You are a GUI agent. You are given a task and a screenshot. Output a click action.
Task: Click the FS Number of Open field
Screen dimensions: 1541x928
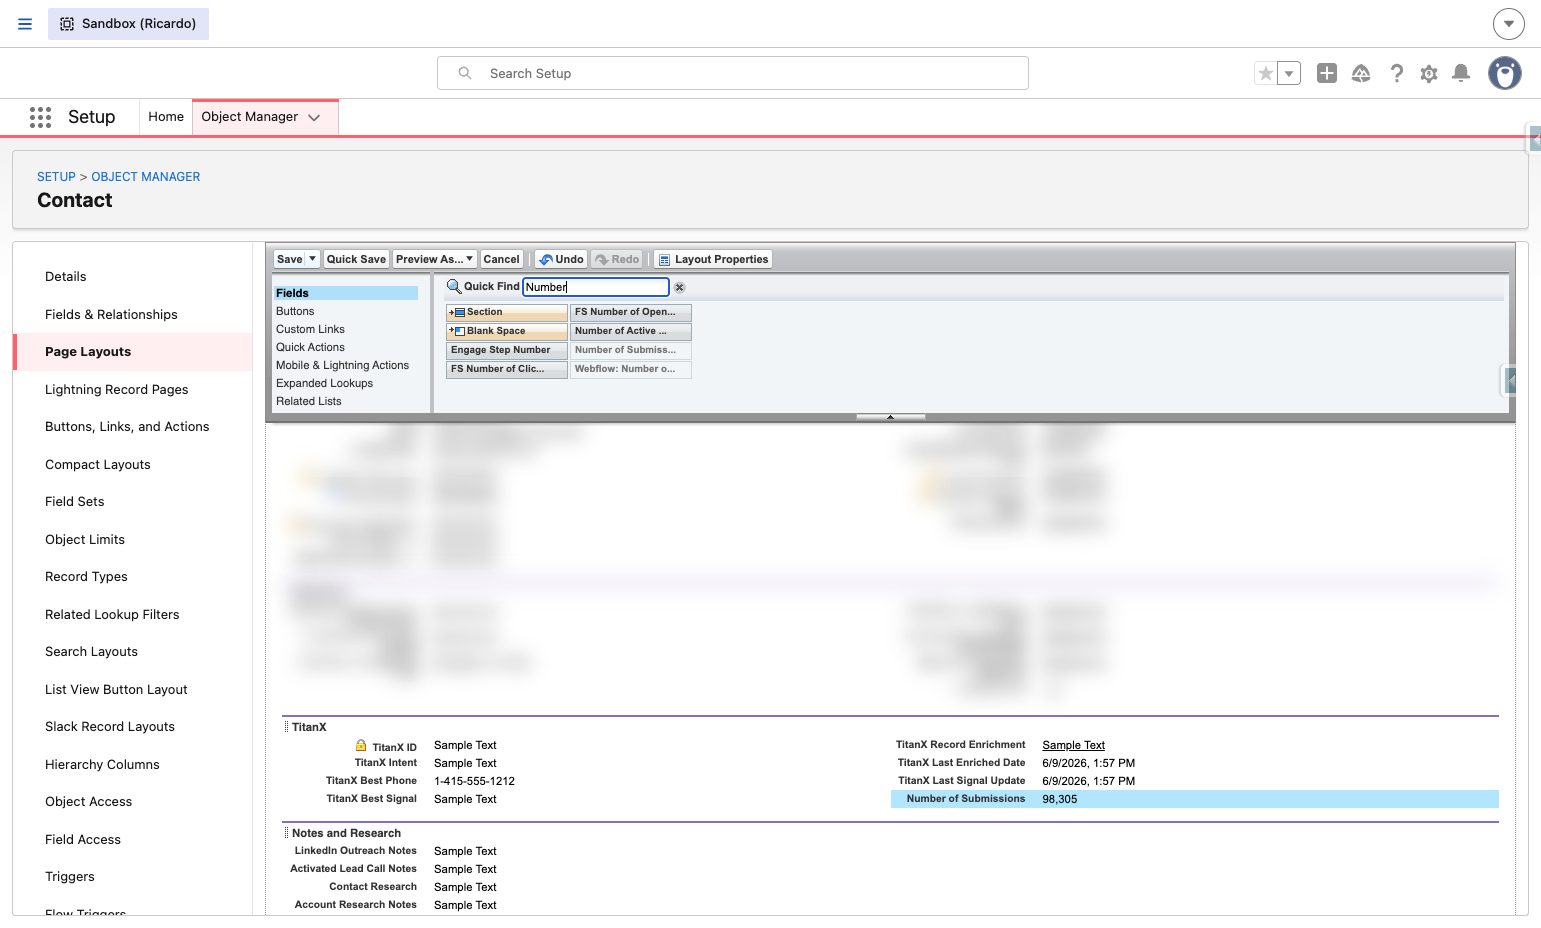coord(631,312)
